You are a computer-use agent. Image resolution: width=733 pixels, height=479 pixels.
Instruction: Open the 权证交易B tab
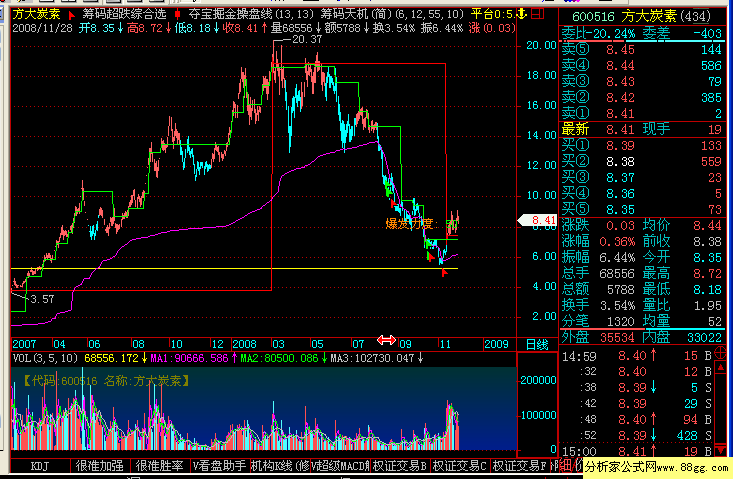coord(400,466)
